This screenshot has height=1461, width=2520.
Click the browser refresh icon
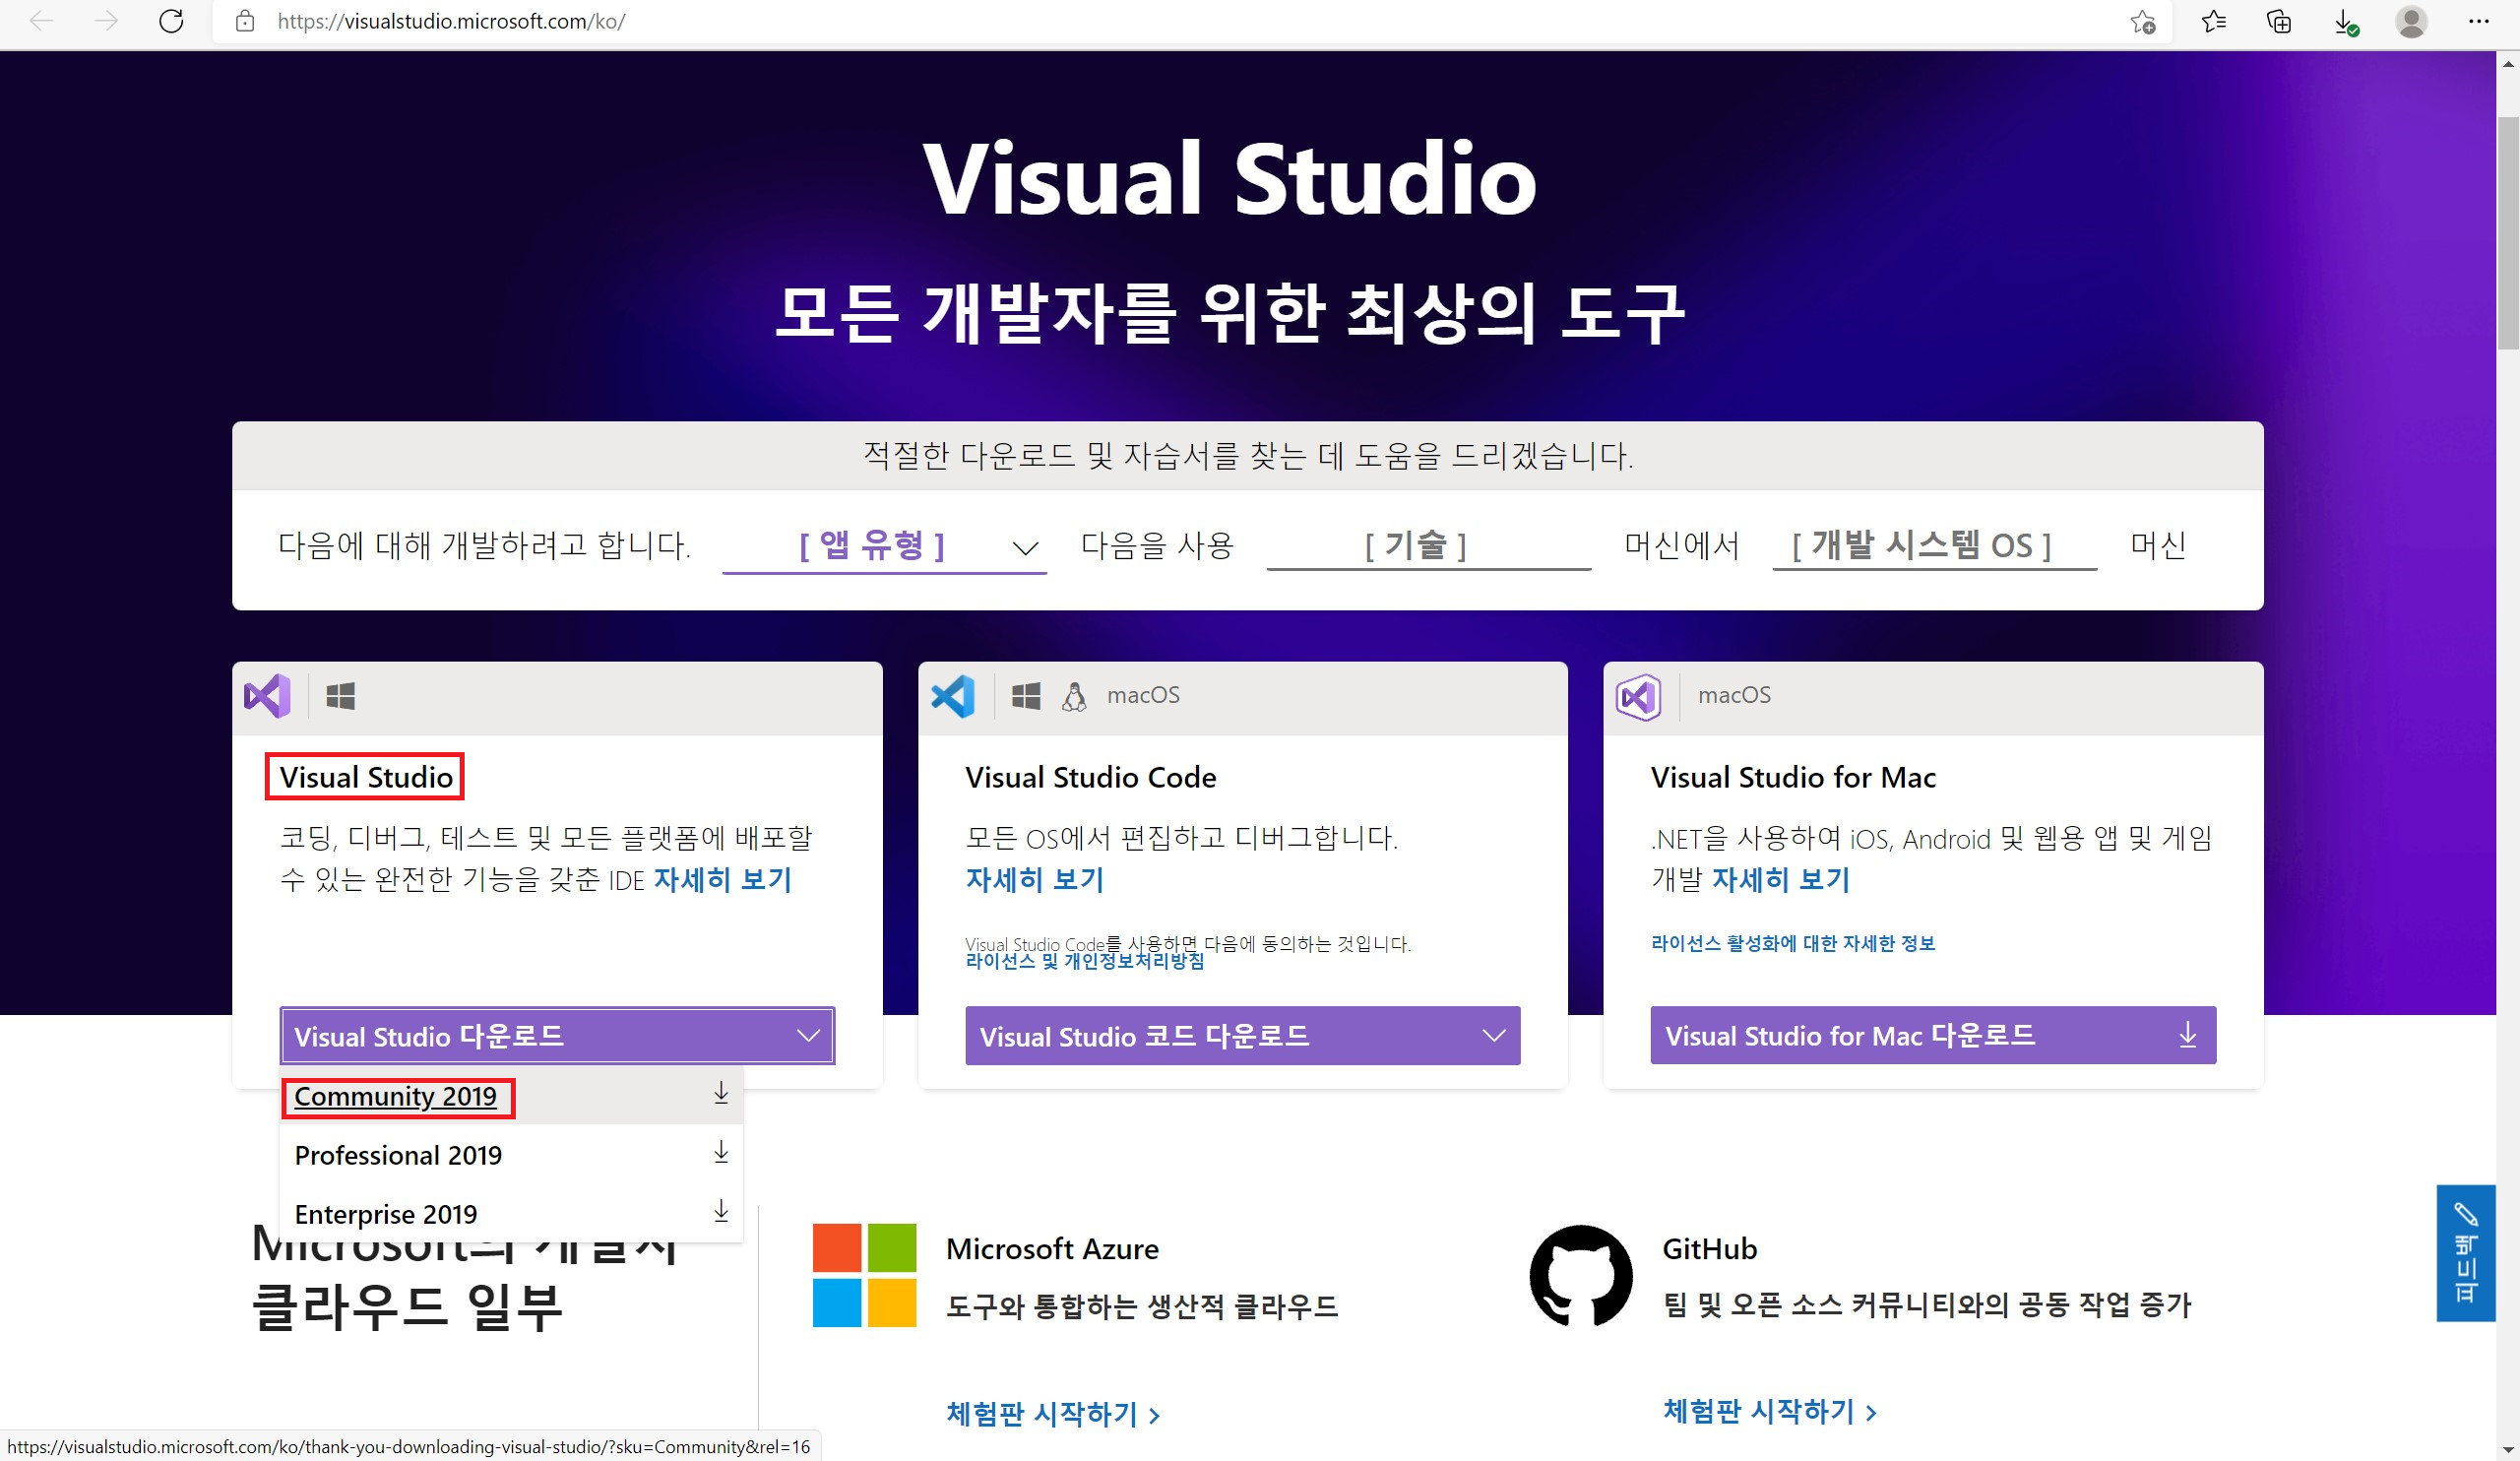[171, 21]
